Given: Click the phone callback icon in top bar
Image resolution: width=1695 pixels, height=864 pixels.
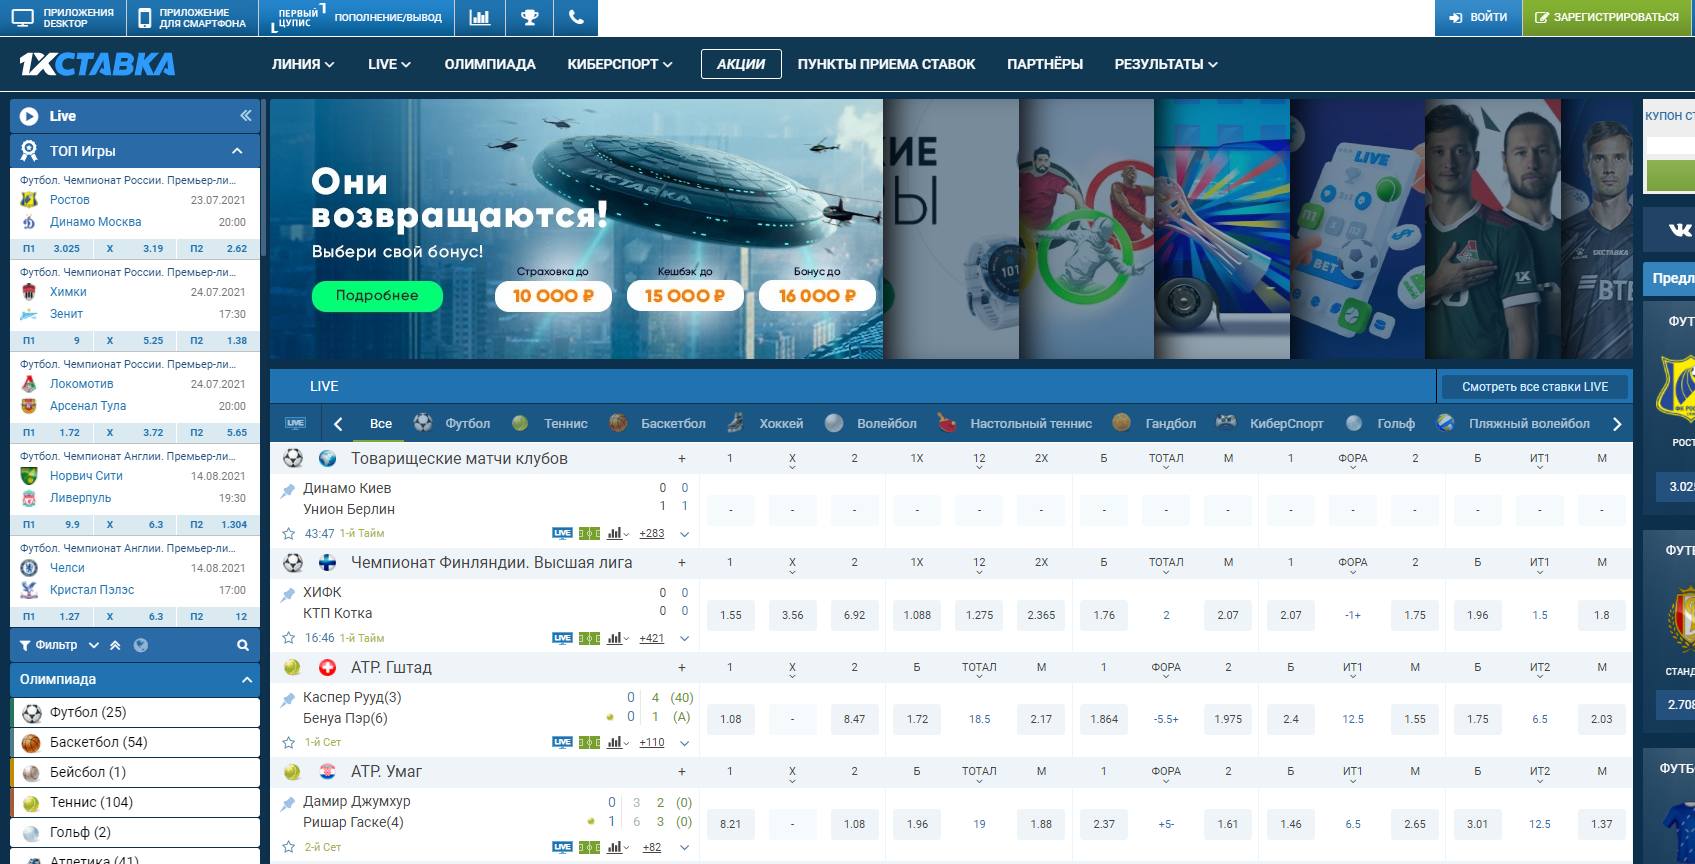Looking at the screenshot, I should click(576, 17).
